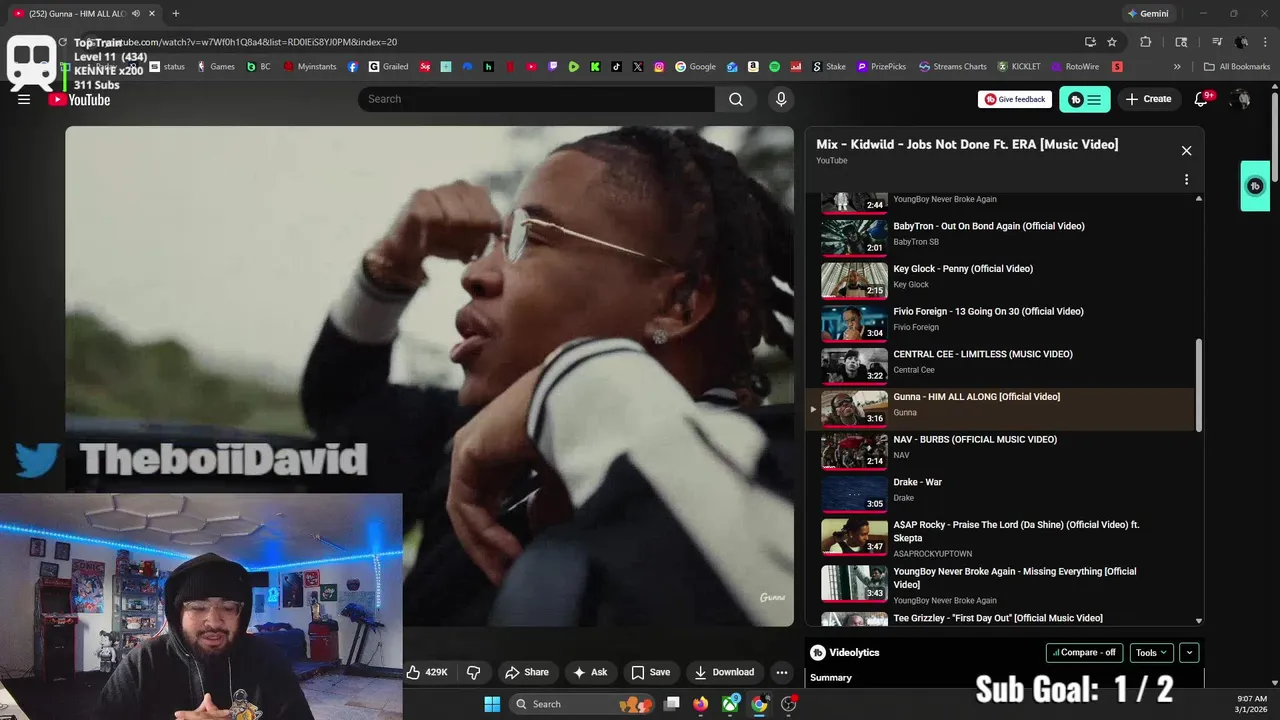
Task: Like the video with 429K thumbs up
Action: 427,672
